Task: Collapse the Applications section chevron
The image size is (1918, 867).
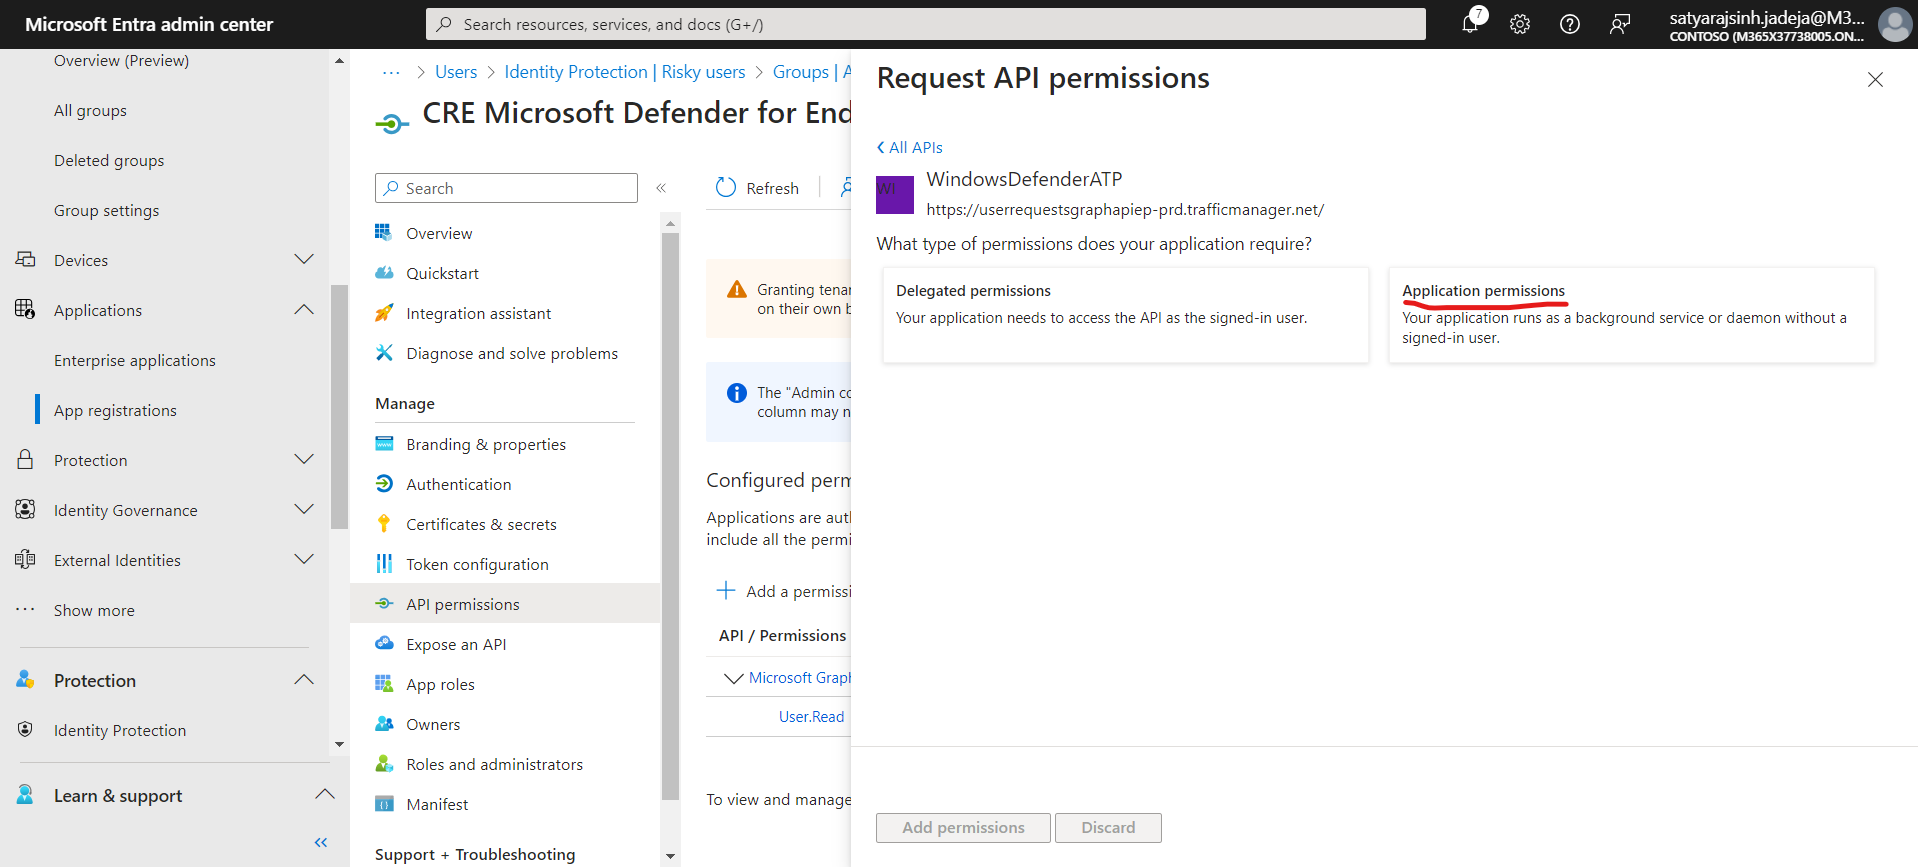Action: [304, 310]
